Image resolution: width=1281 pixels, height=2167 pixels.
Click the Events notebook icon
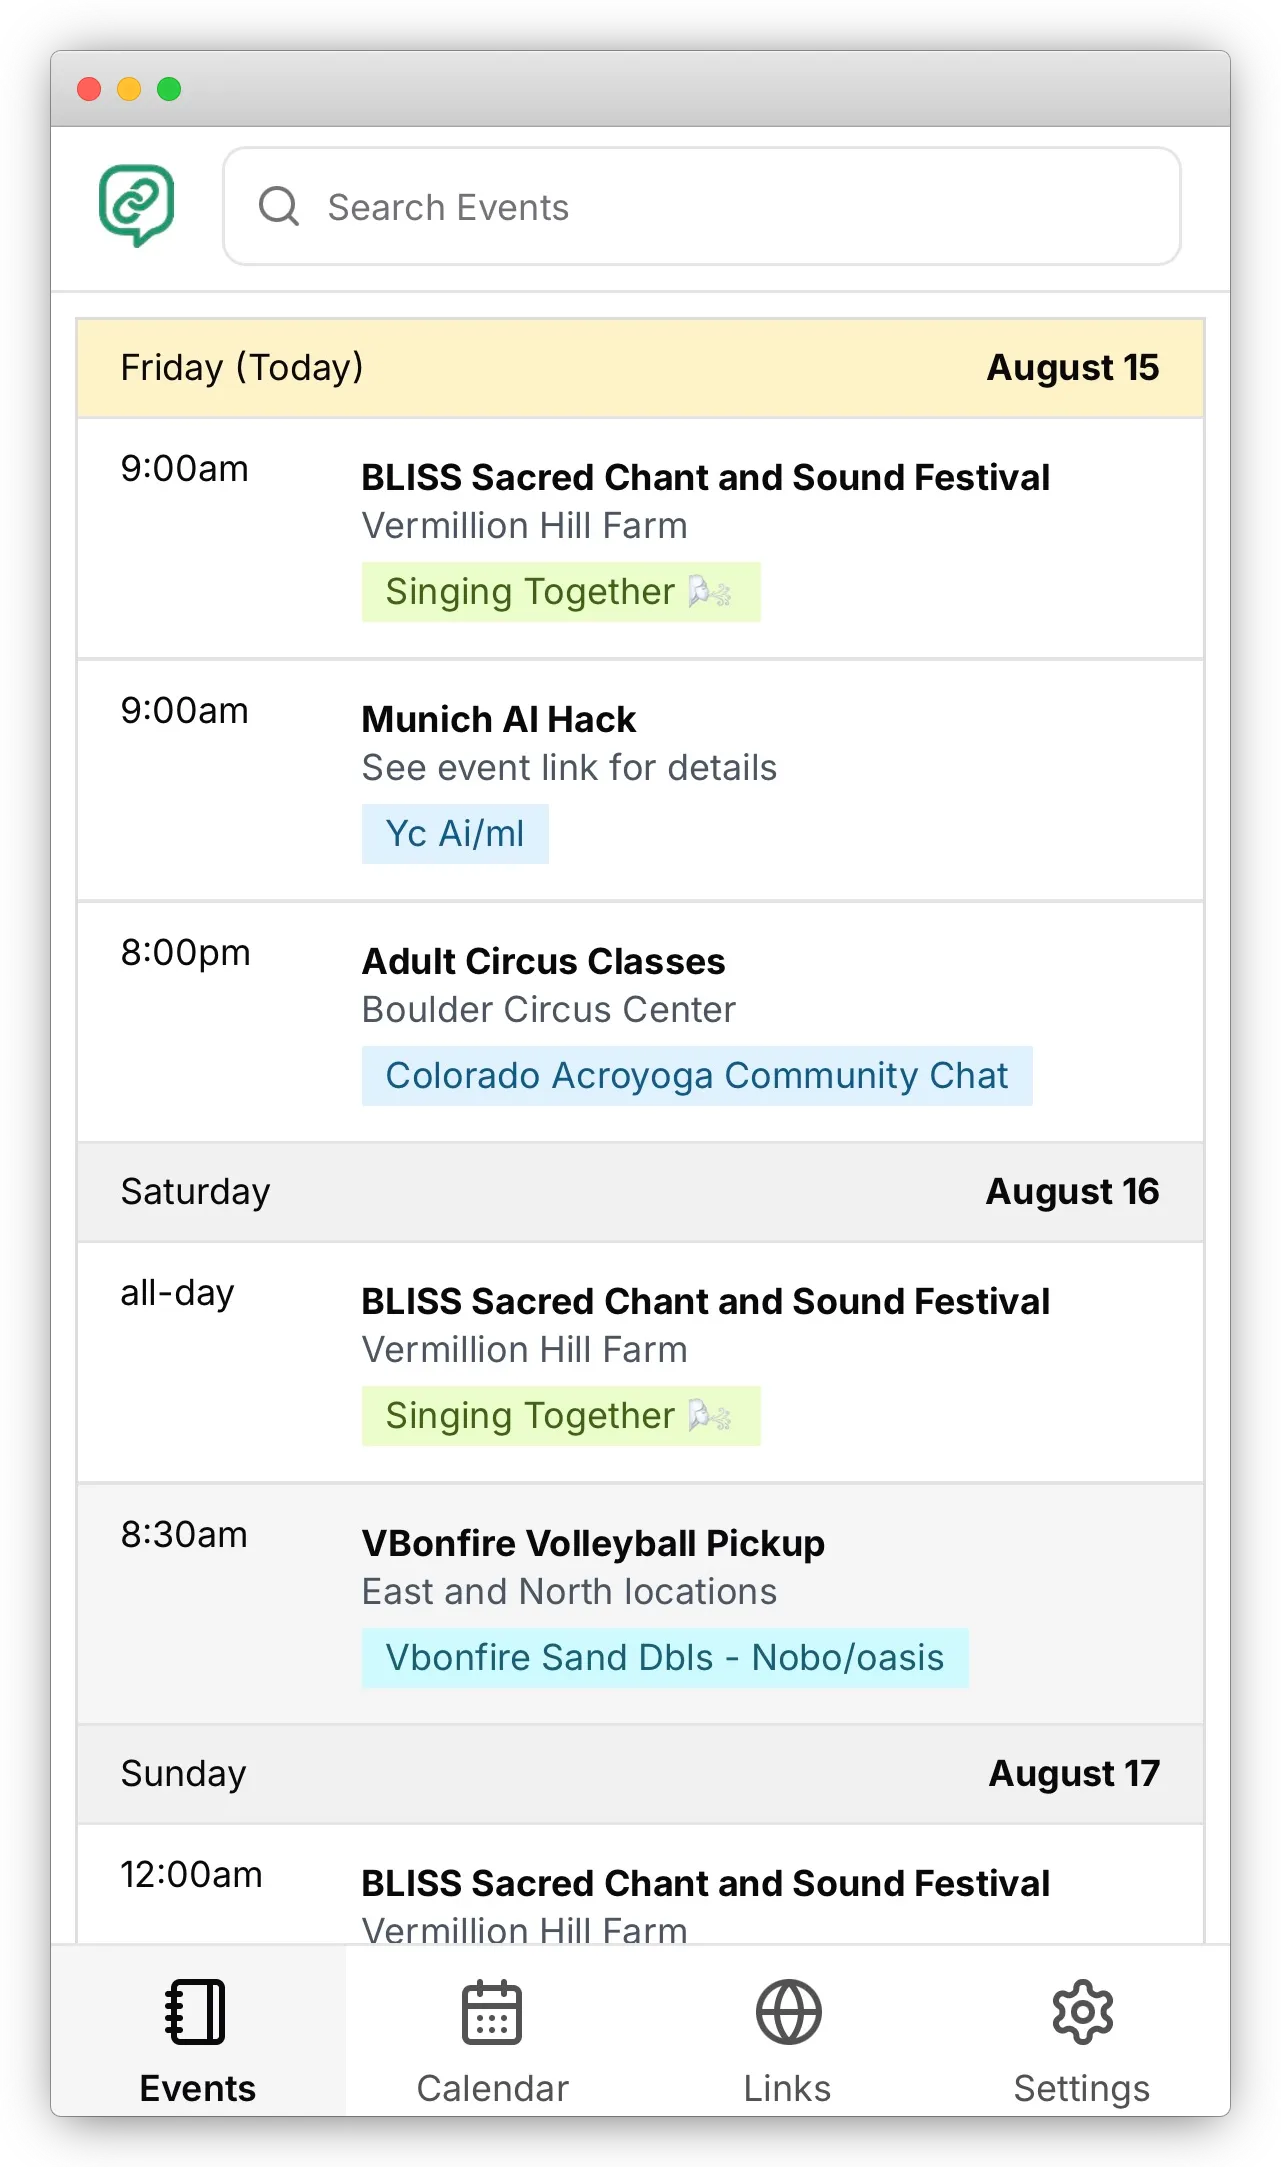pyautogui.click(x=196, y=2011)
